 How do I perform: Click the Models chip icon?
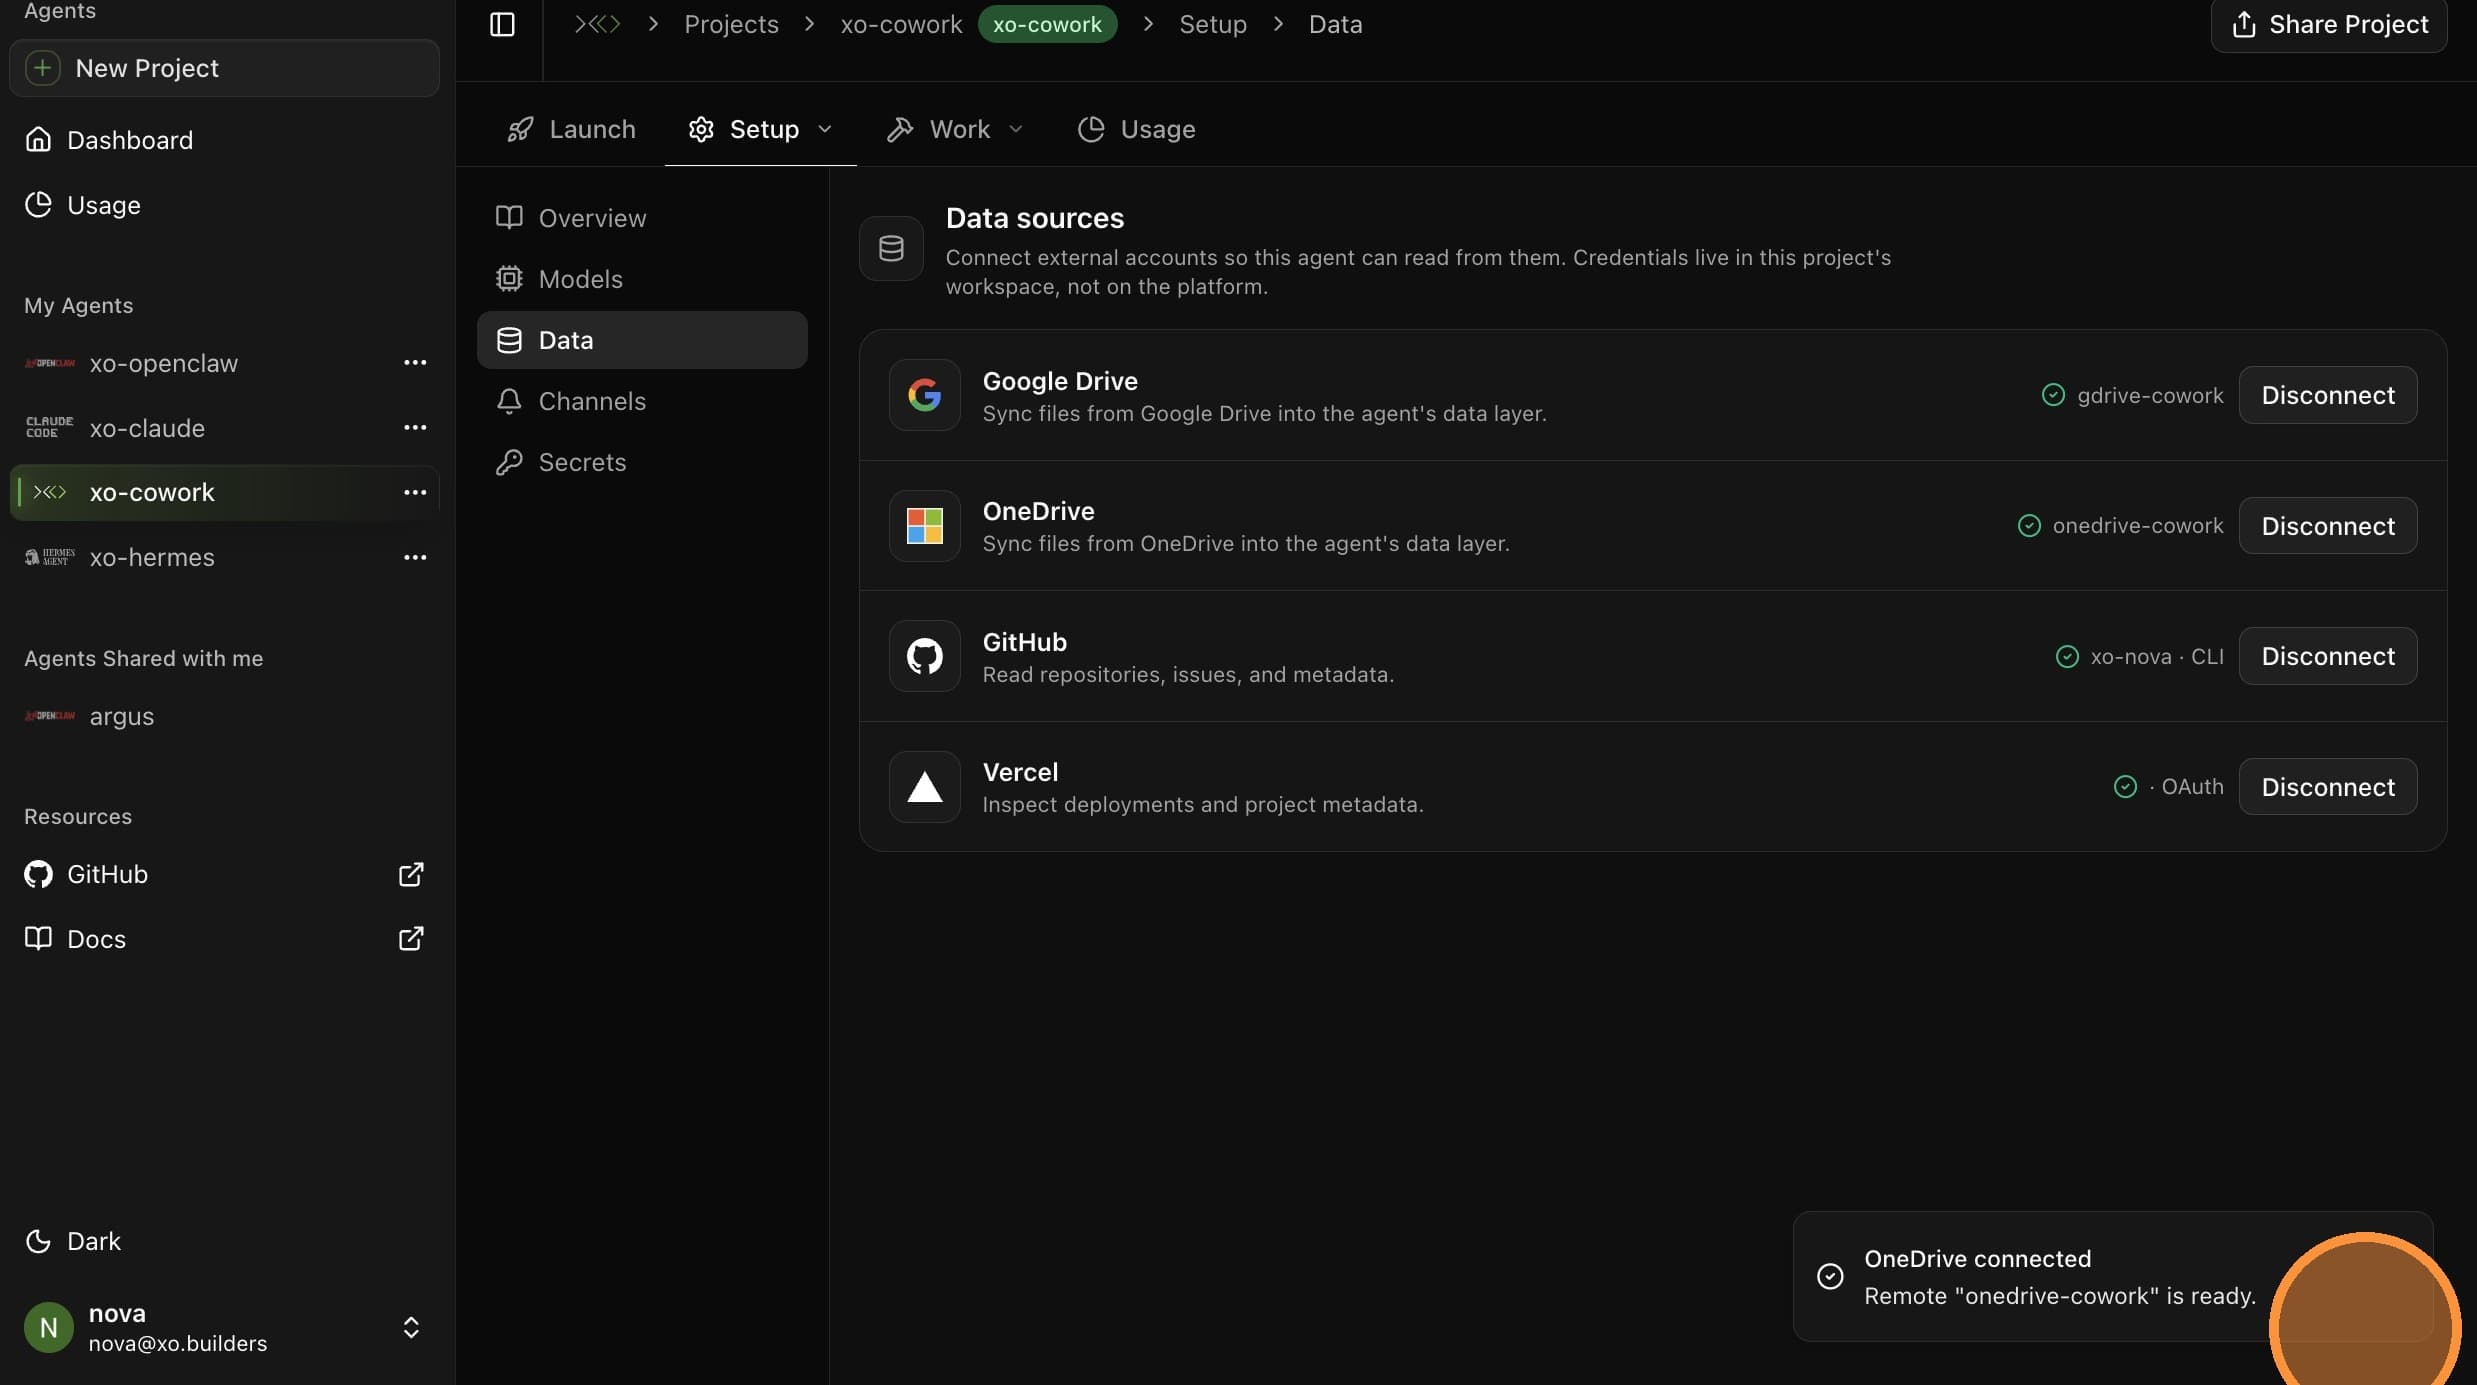[x=509, y=279]
